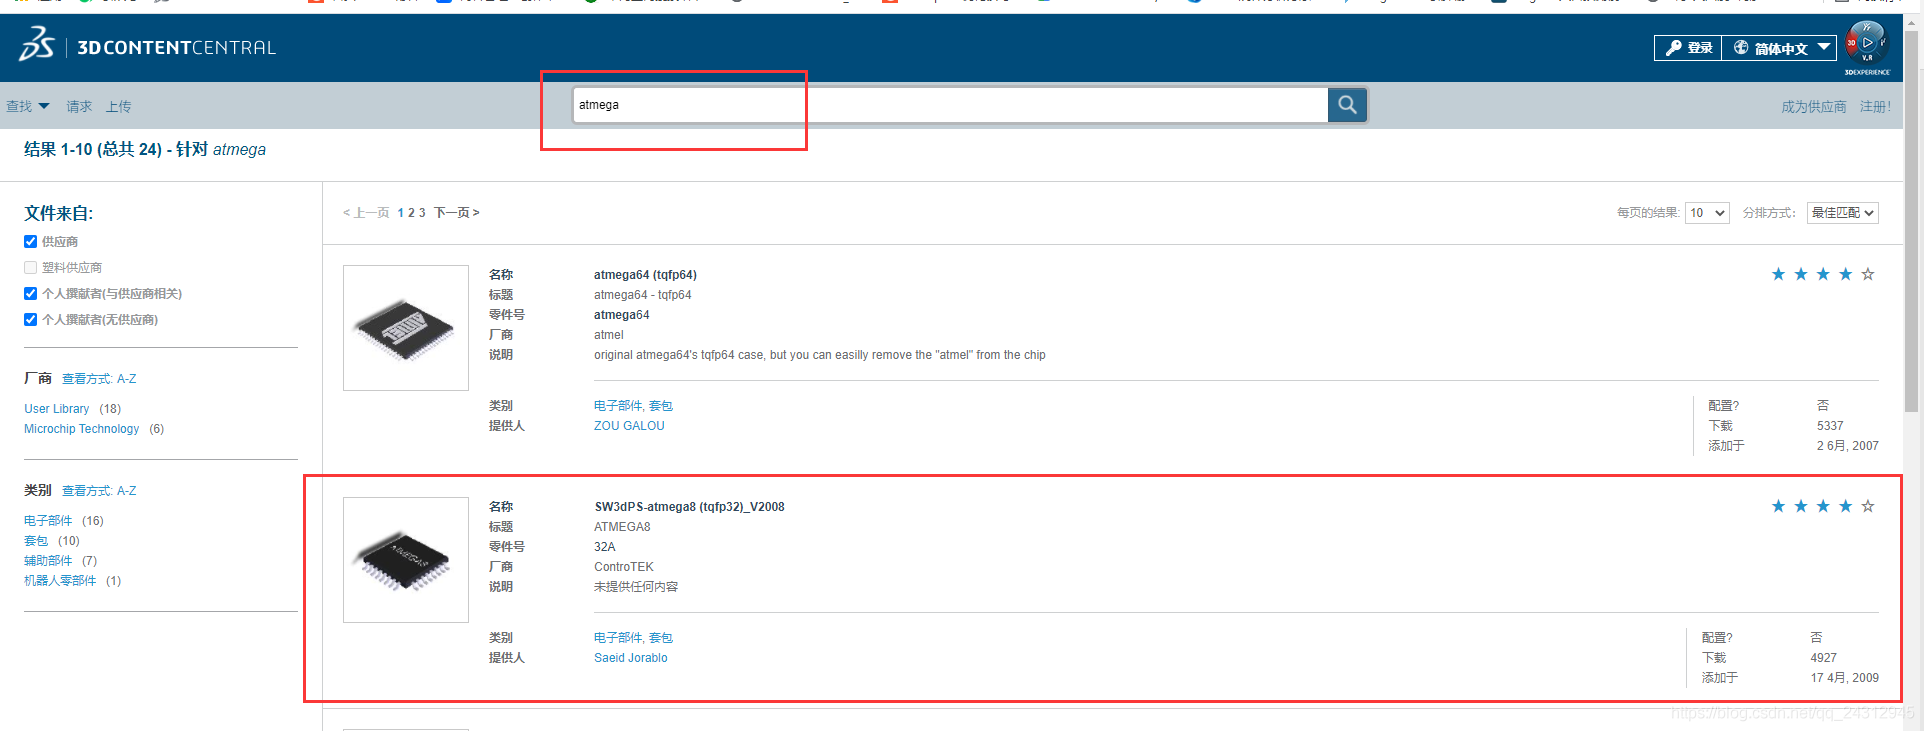The image size is (1924, 731).
Task: Sort manufacturers with 查看方式: A-Z
Action: 99,379
